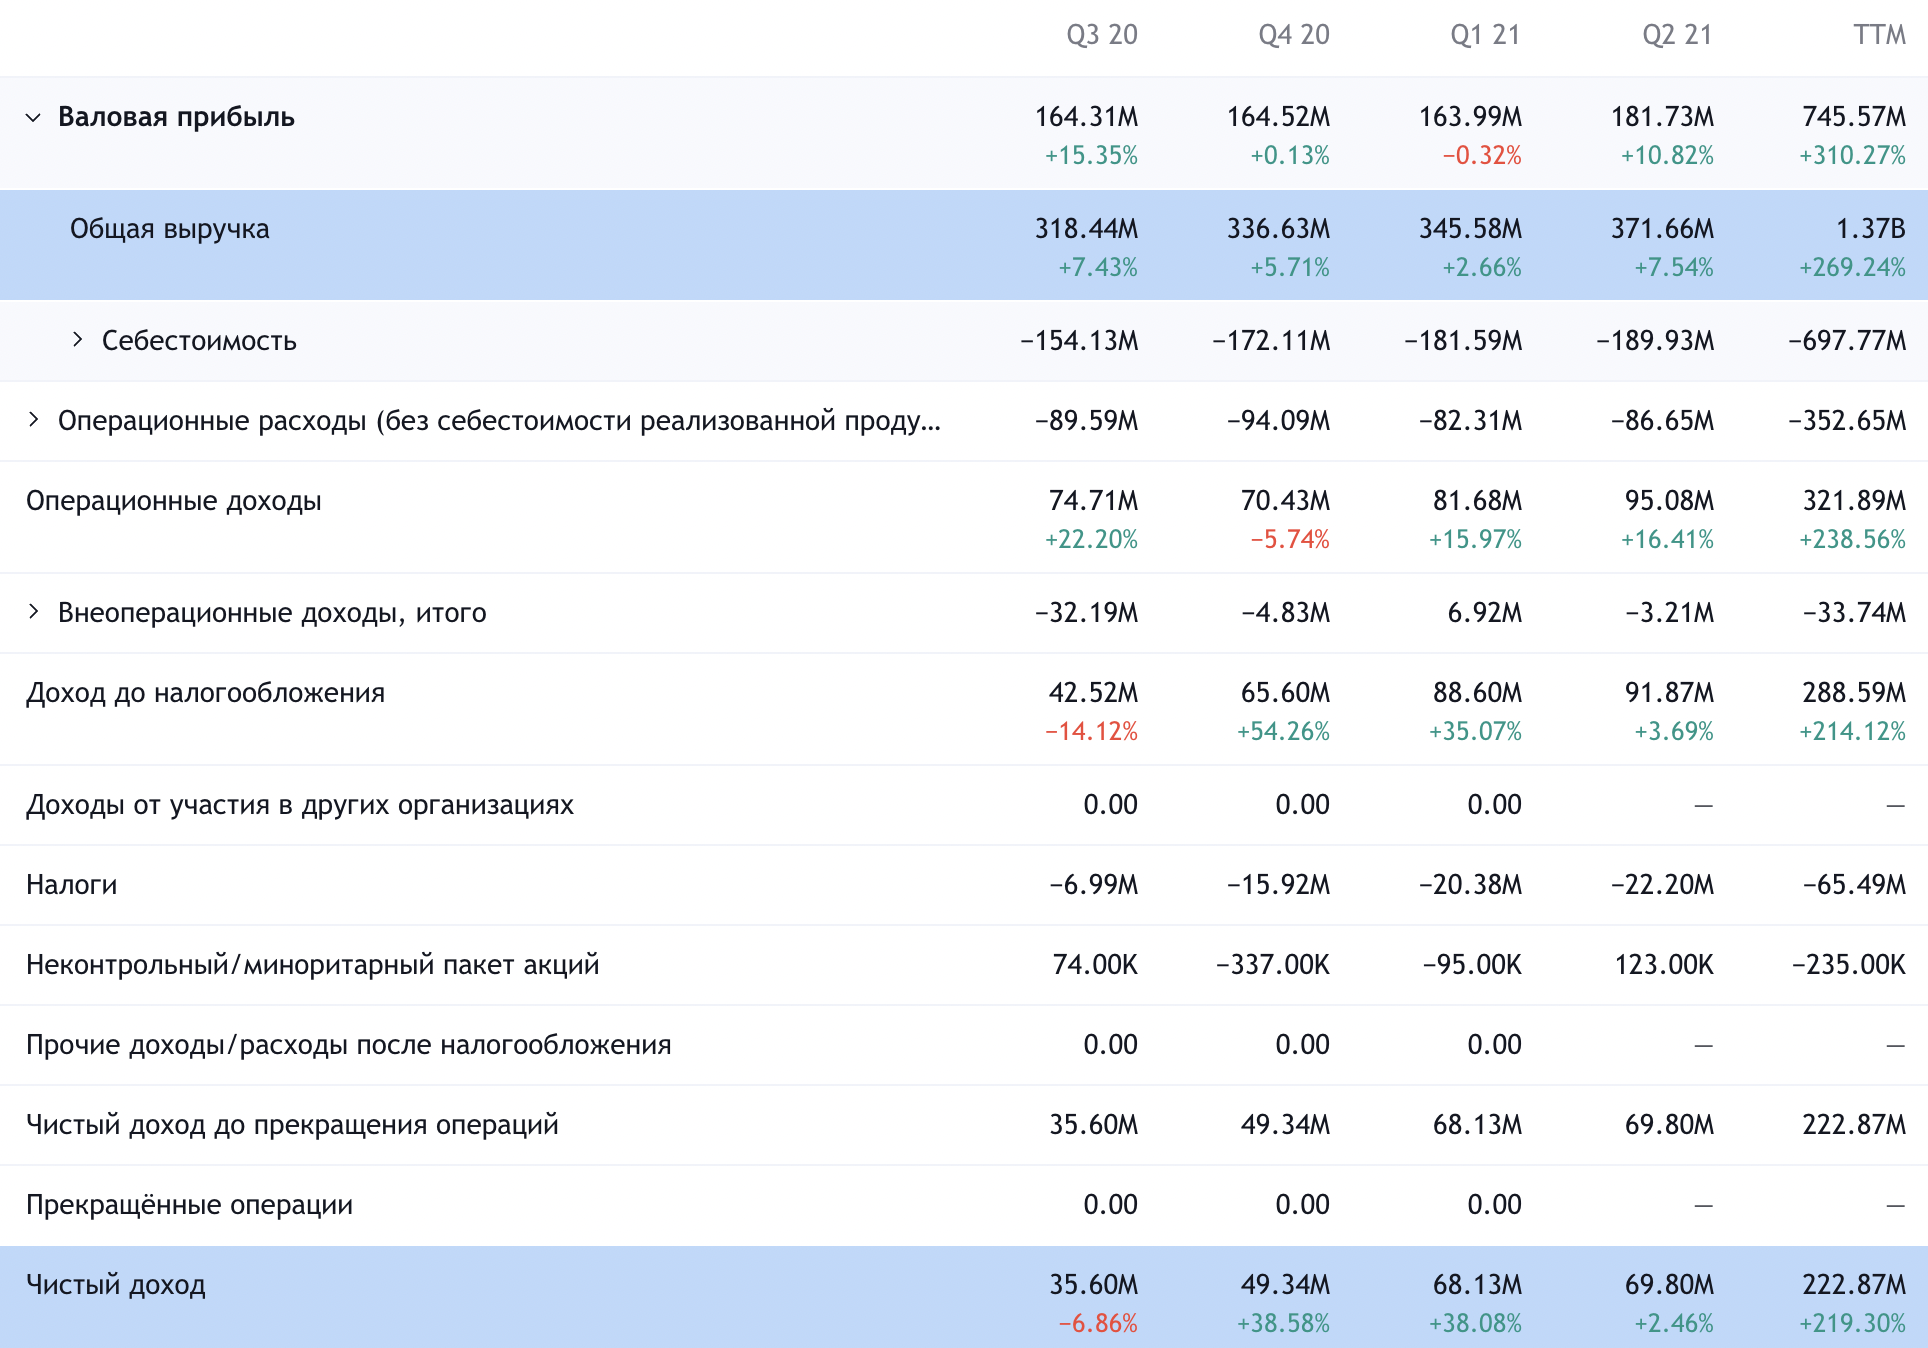Screen dimensions: 1928x1348
Task: Click minority interest TTM value −235.00K
Action: click(x=1848, y=965)
